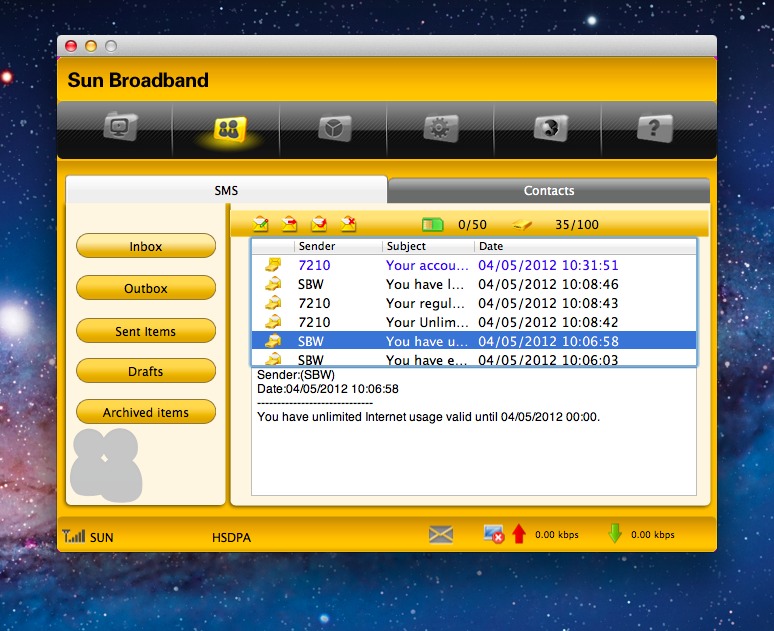Select message 'You have e...' from SBW
774x631 pixels.
(x=474, y=359)
